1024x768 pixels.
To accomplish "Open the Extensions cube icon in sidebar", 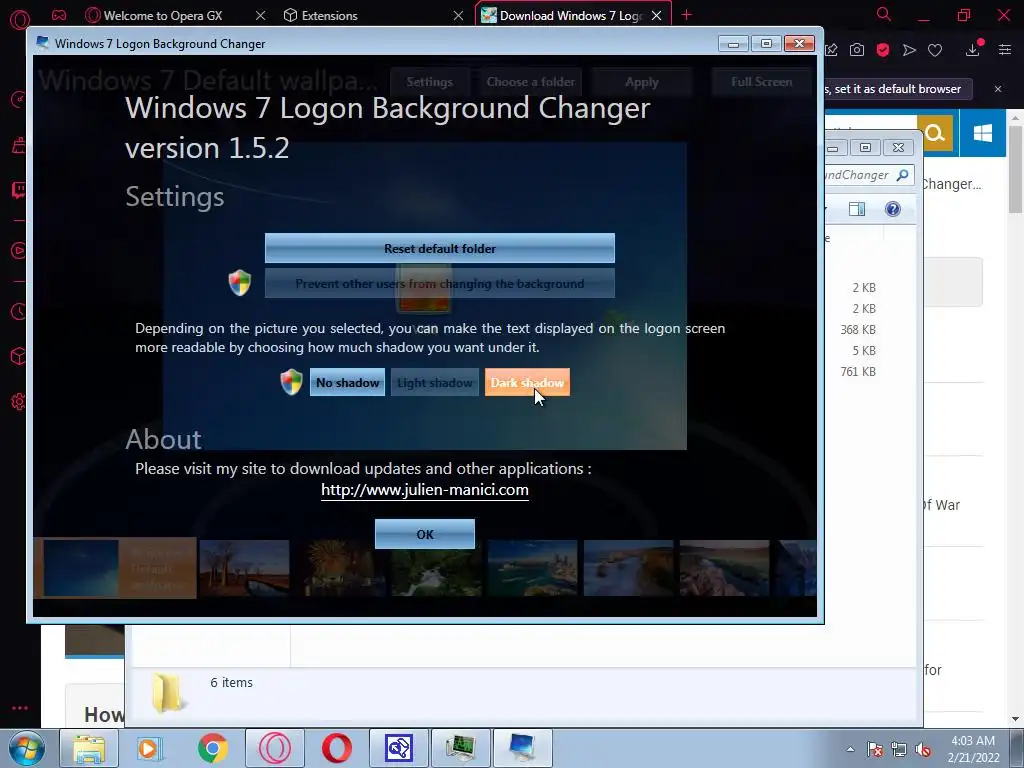I will (19, 357).
